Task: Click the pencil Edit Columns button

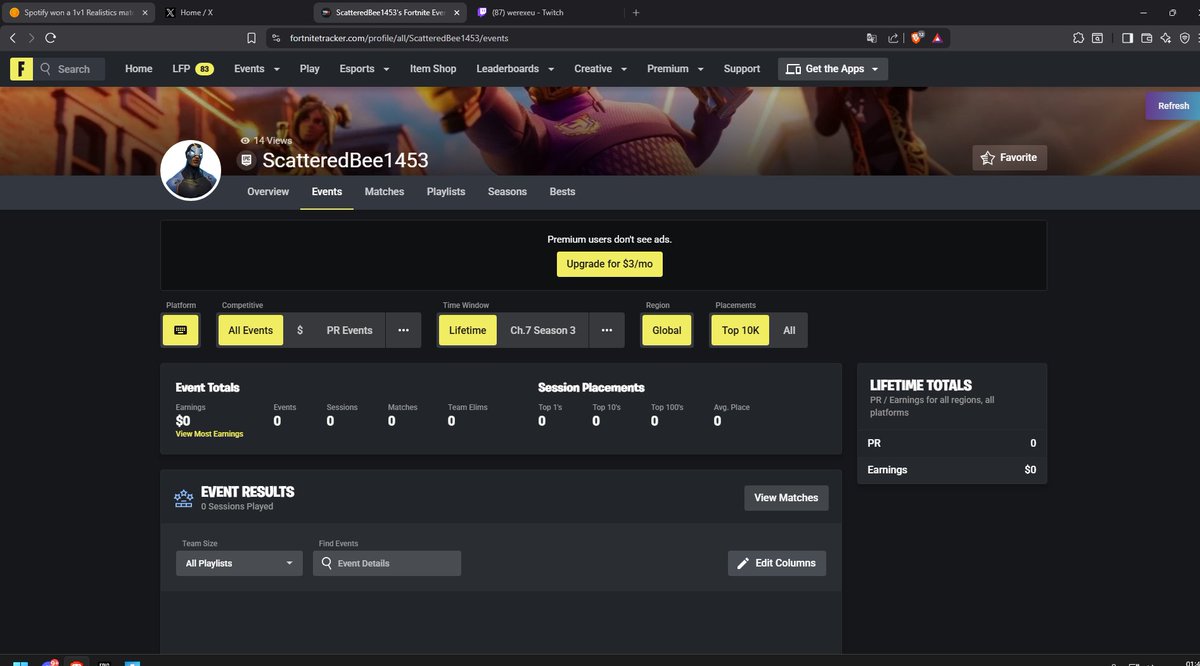Action: [x=777, y=563]
